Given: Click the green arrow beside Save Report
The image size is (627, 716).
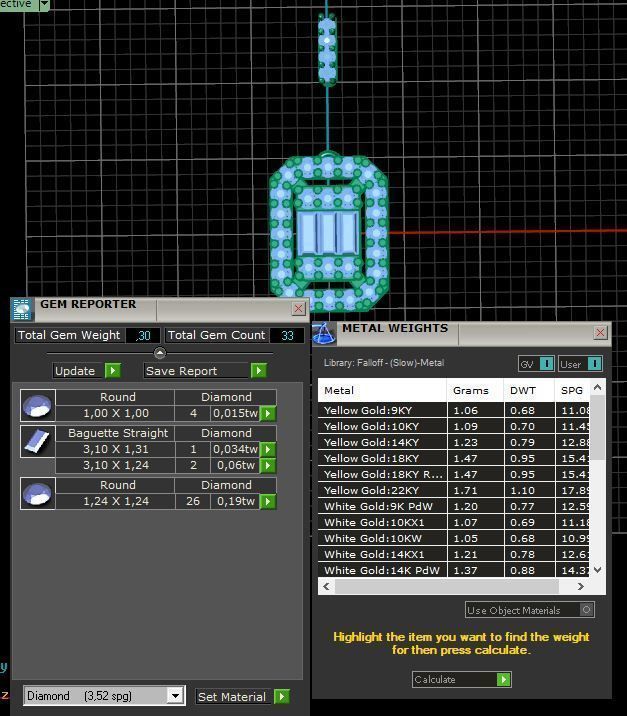Looking at the screenshot, I should pyautogui.click(x=258, y=370).
